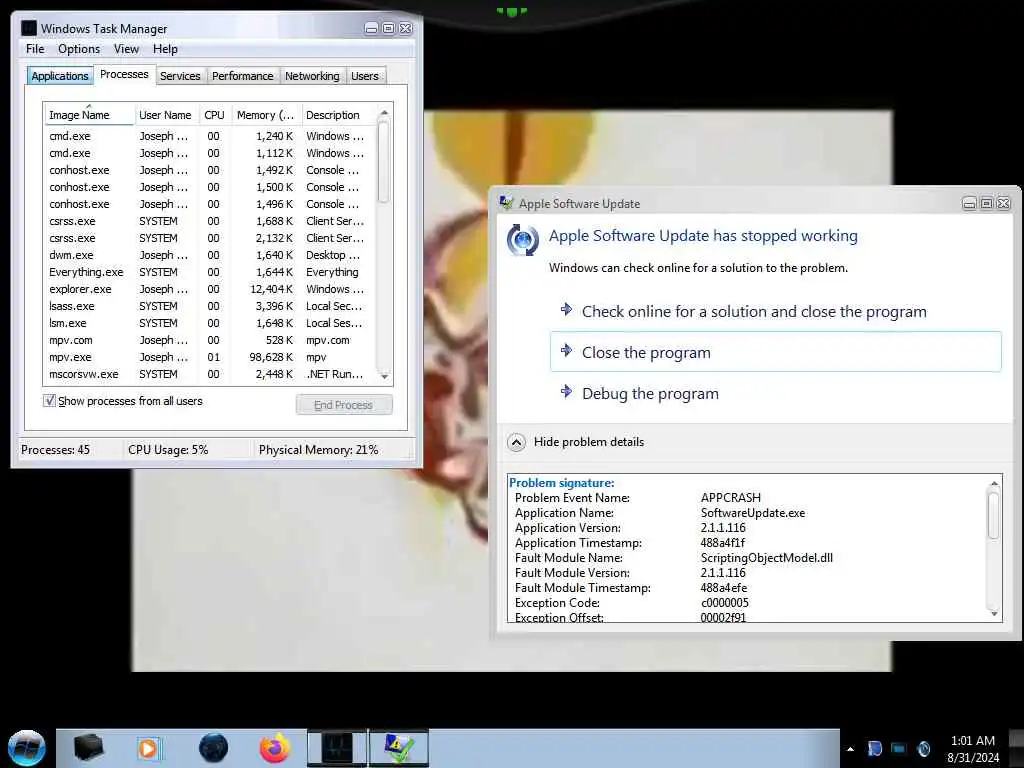Toggle Show processes from all users
Image resolution: width=1024 pixels, height=768 pixels.
click(50, 400)
